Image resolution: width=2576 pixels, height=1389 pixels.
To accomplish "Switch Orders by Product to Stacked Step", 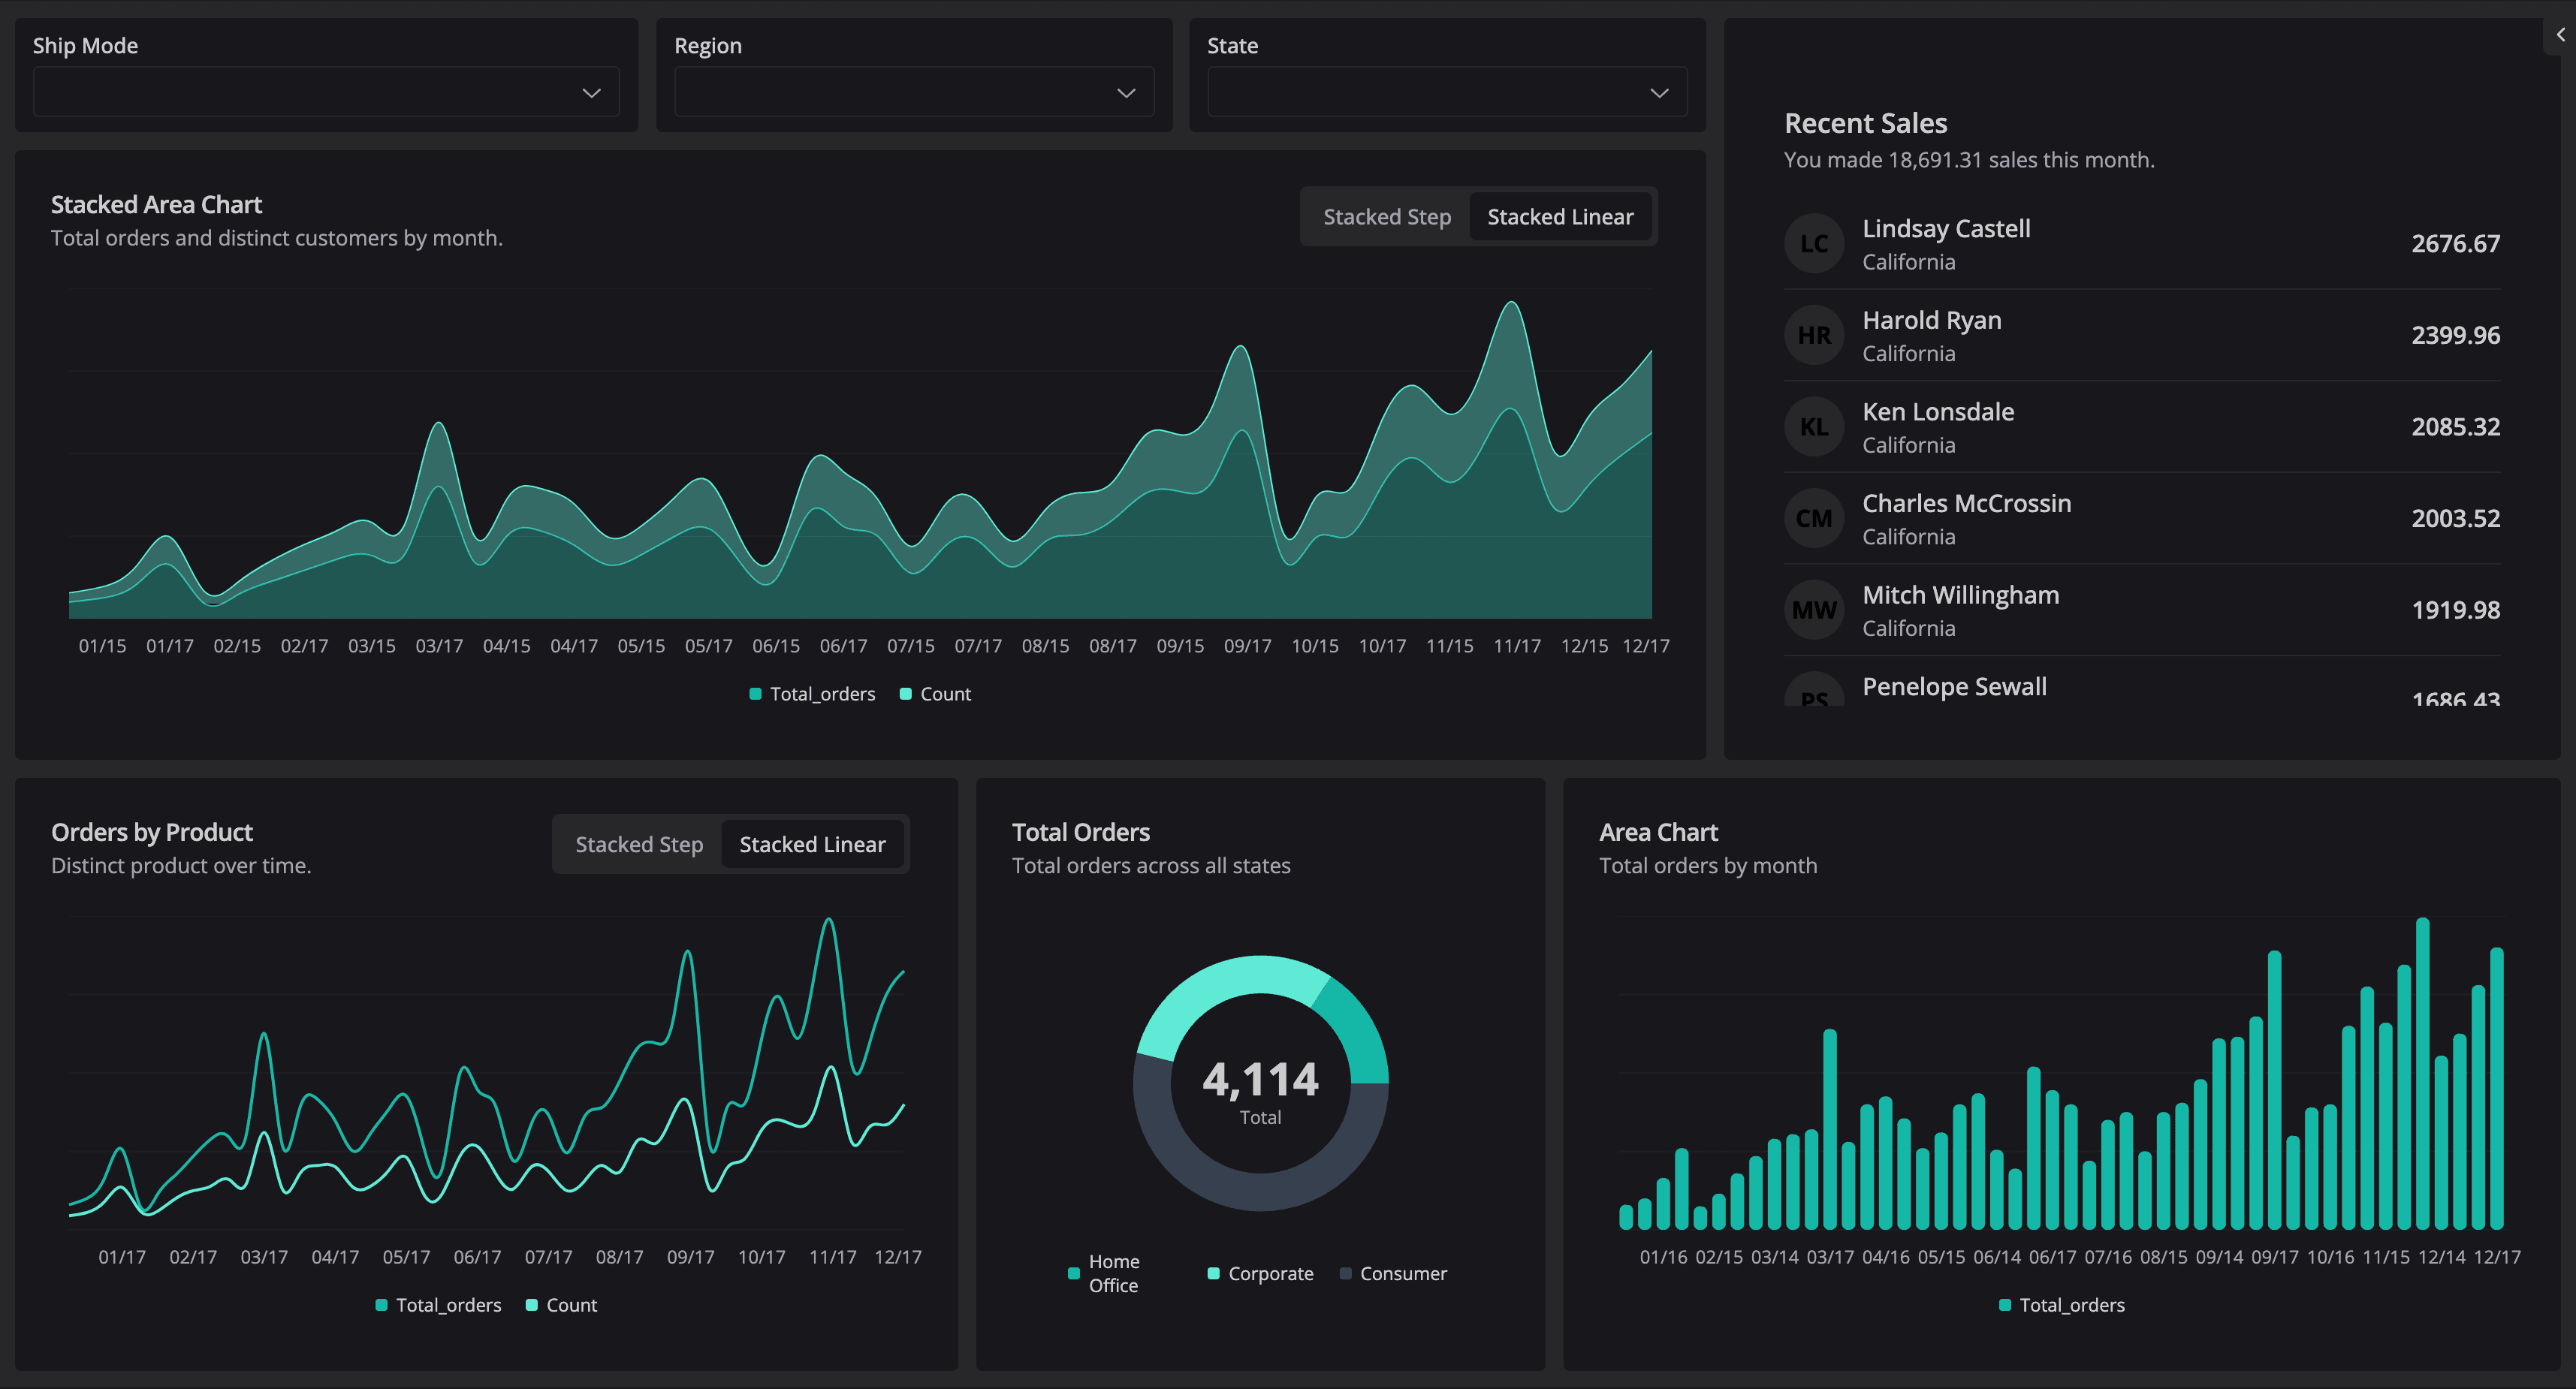I will pyautogui.click(x=639, y=845).
